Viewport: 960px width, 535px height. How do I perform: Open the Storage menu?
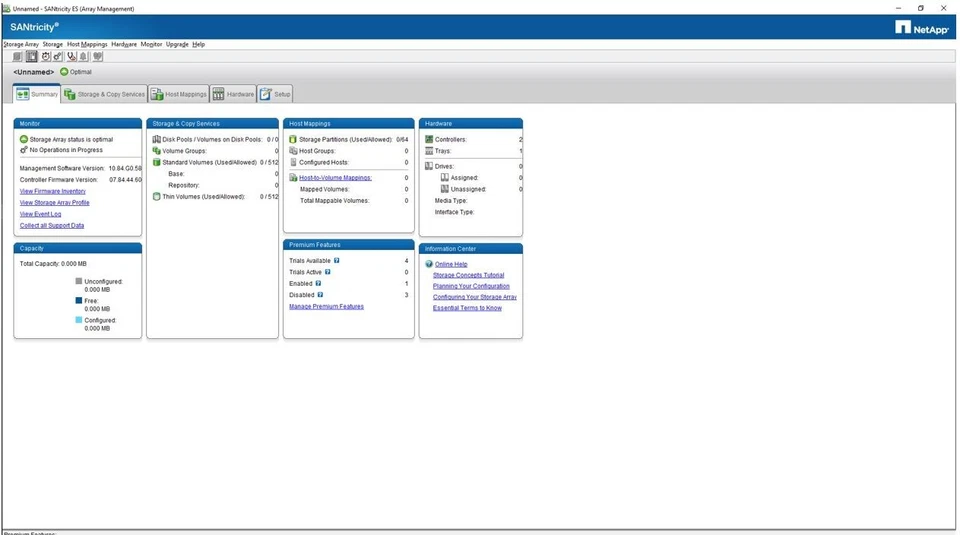click(x=53, y=44)
